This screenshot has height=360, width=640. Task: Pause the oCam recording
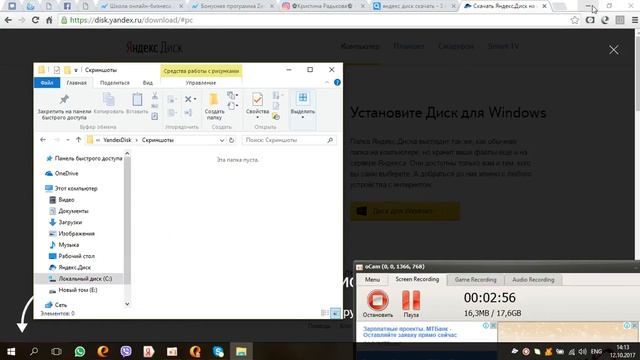411,303
